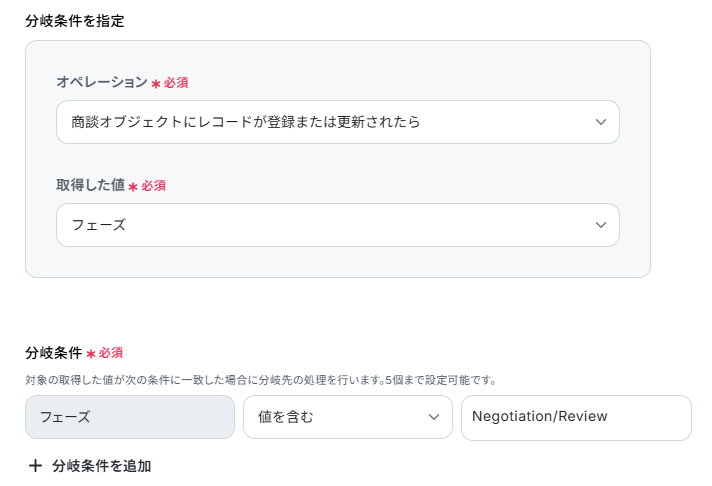Click the 必須 badge next to 分岐条件
The width and height of the screenshot is (712, 486).
(111, 353)
